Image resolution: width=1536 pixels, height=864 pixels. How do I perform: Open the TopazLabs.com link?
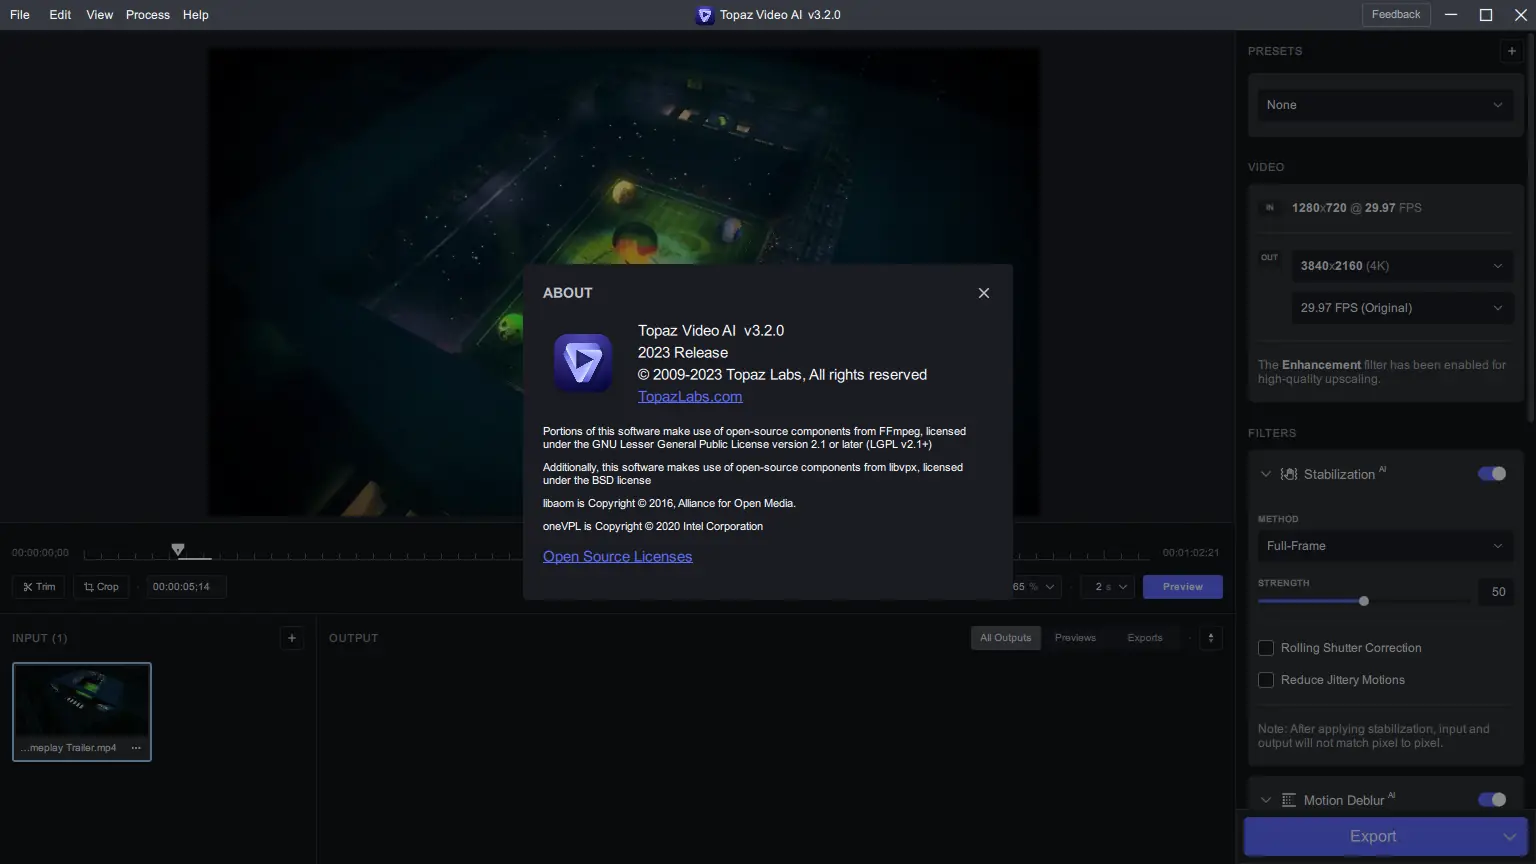tap(690, 397)
